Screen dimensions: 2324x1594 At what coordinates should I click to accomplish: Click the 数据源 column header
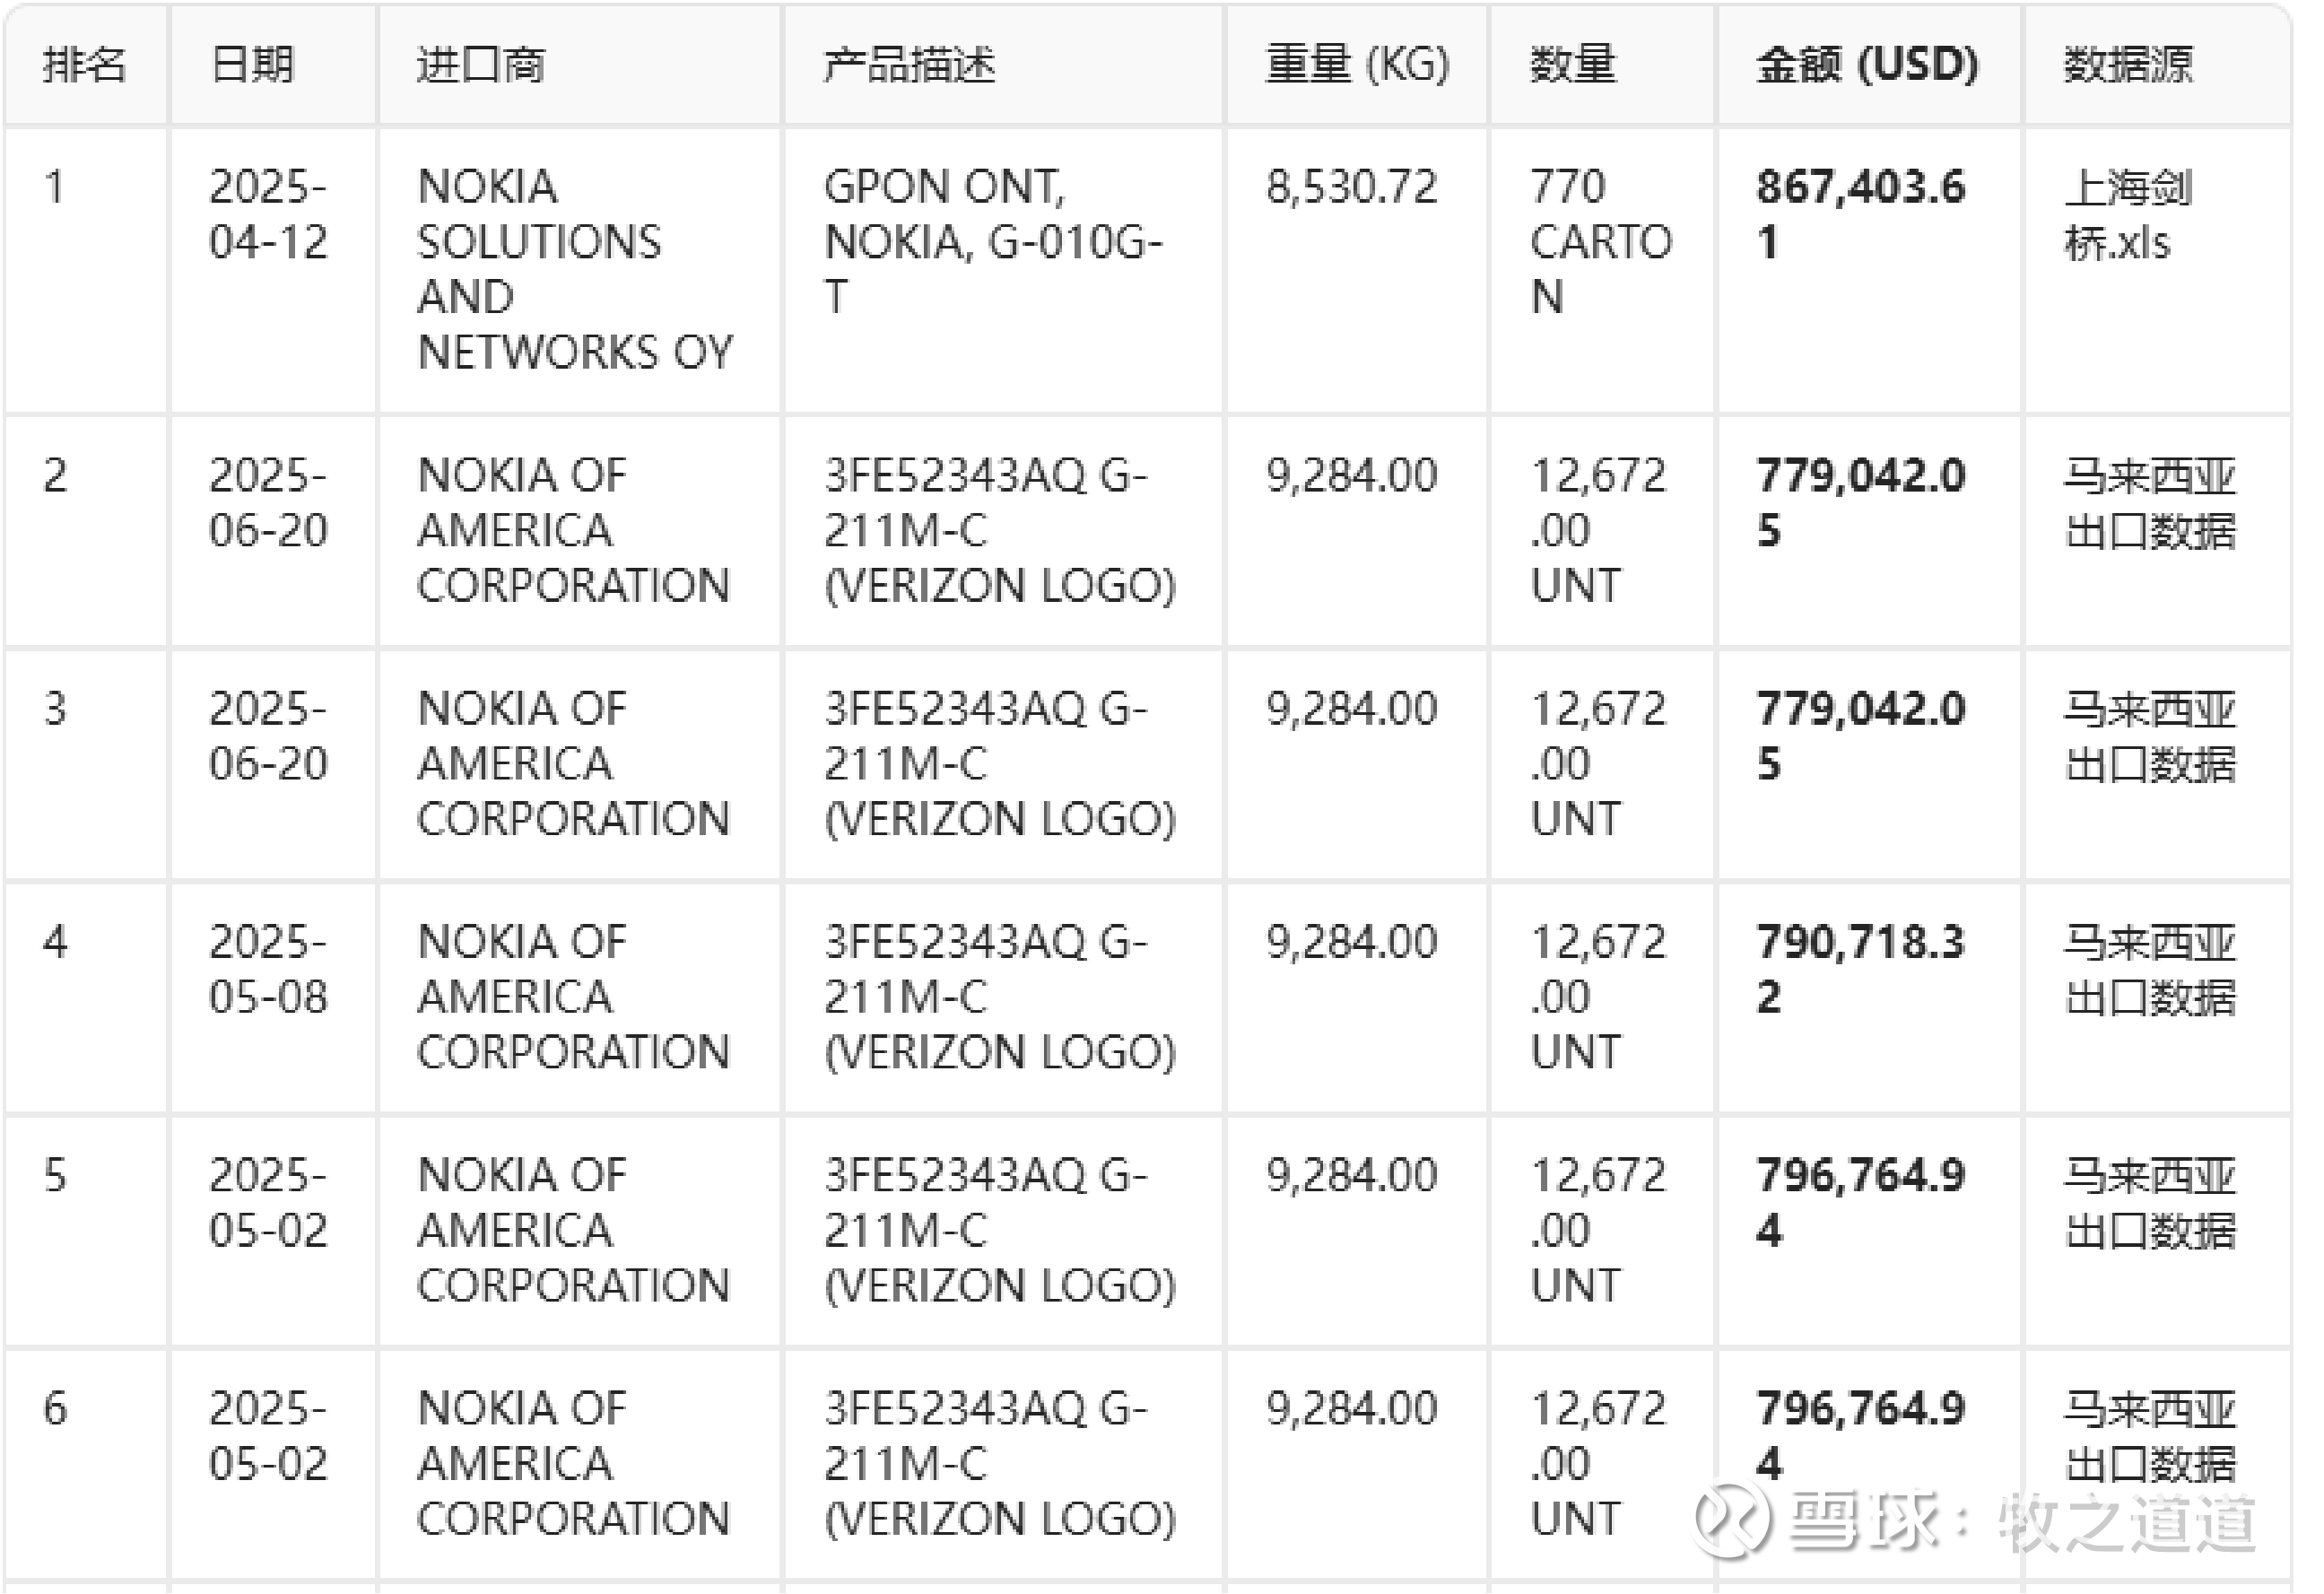[x=2128, y=65]
